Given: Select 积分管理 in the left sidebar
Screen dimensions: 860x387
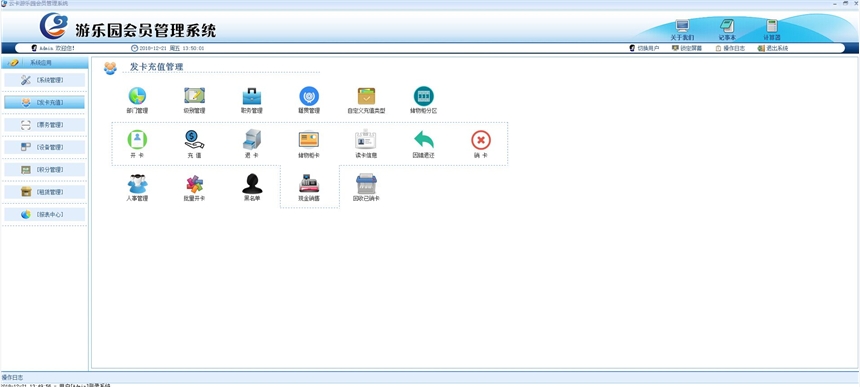Looking at the screenshot, I should [x=44, y=170].
